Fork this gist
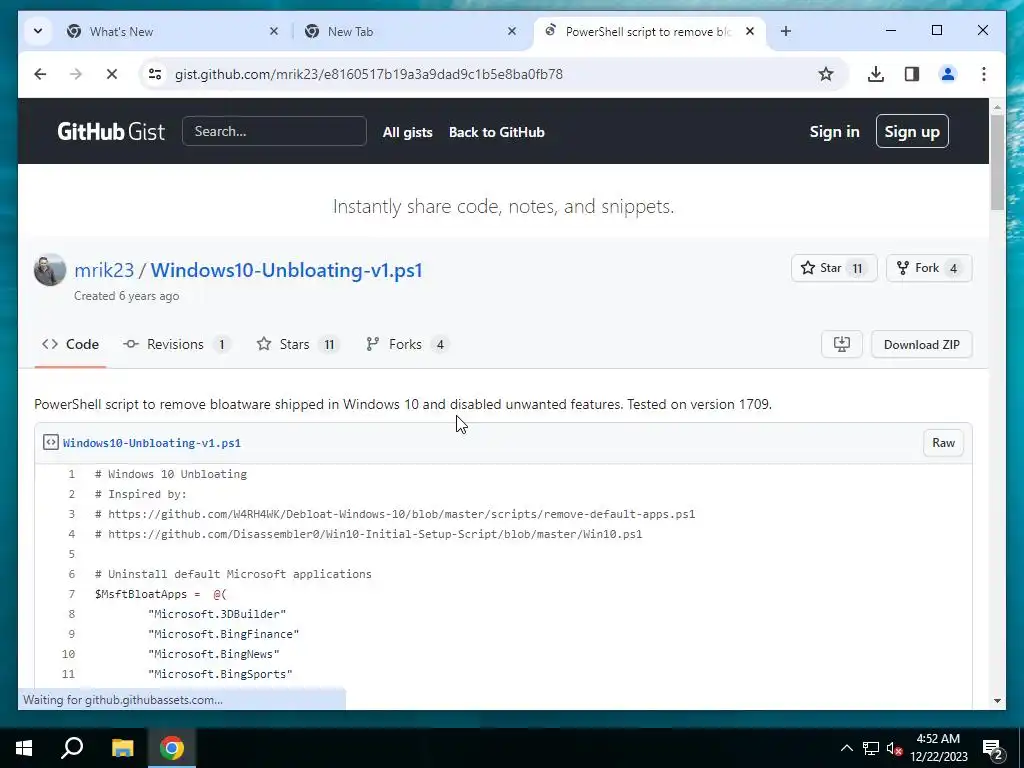 click(929, 268)
